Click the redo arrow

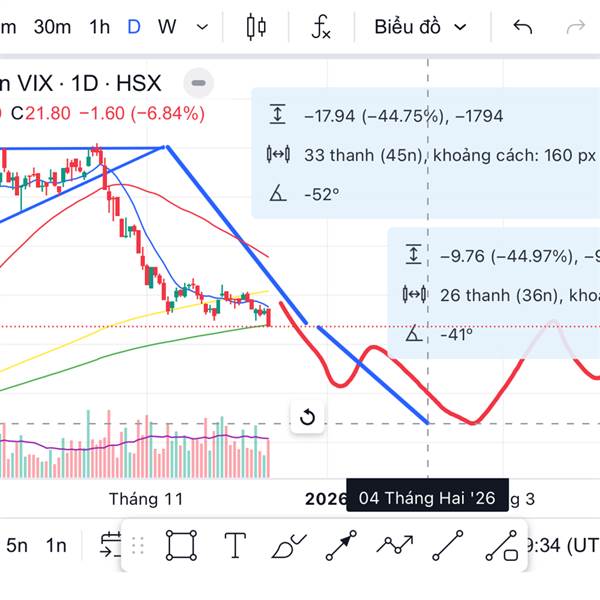click(x=575, y=27)
